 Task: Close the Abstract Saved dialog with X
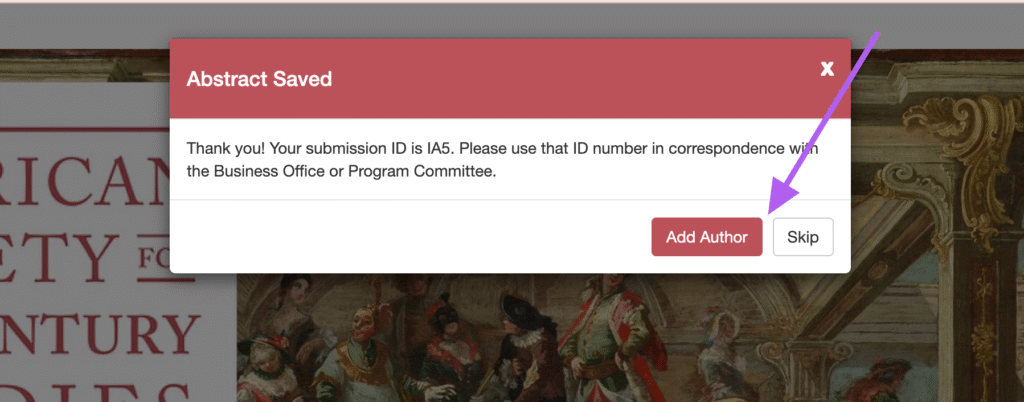[x=827, y=68]
